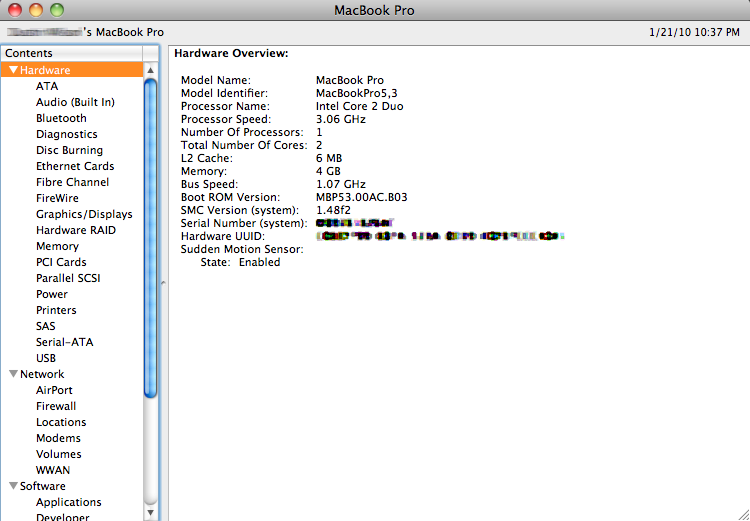
Task: Select Printers in sidebar
Action: coord(56,310)
